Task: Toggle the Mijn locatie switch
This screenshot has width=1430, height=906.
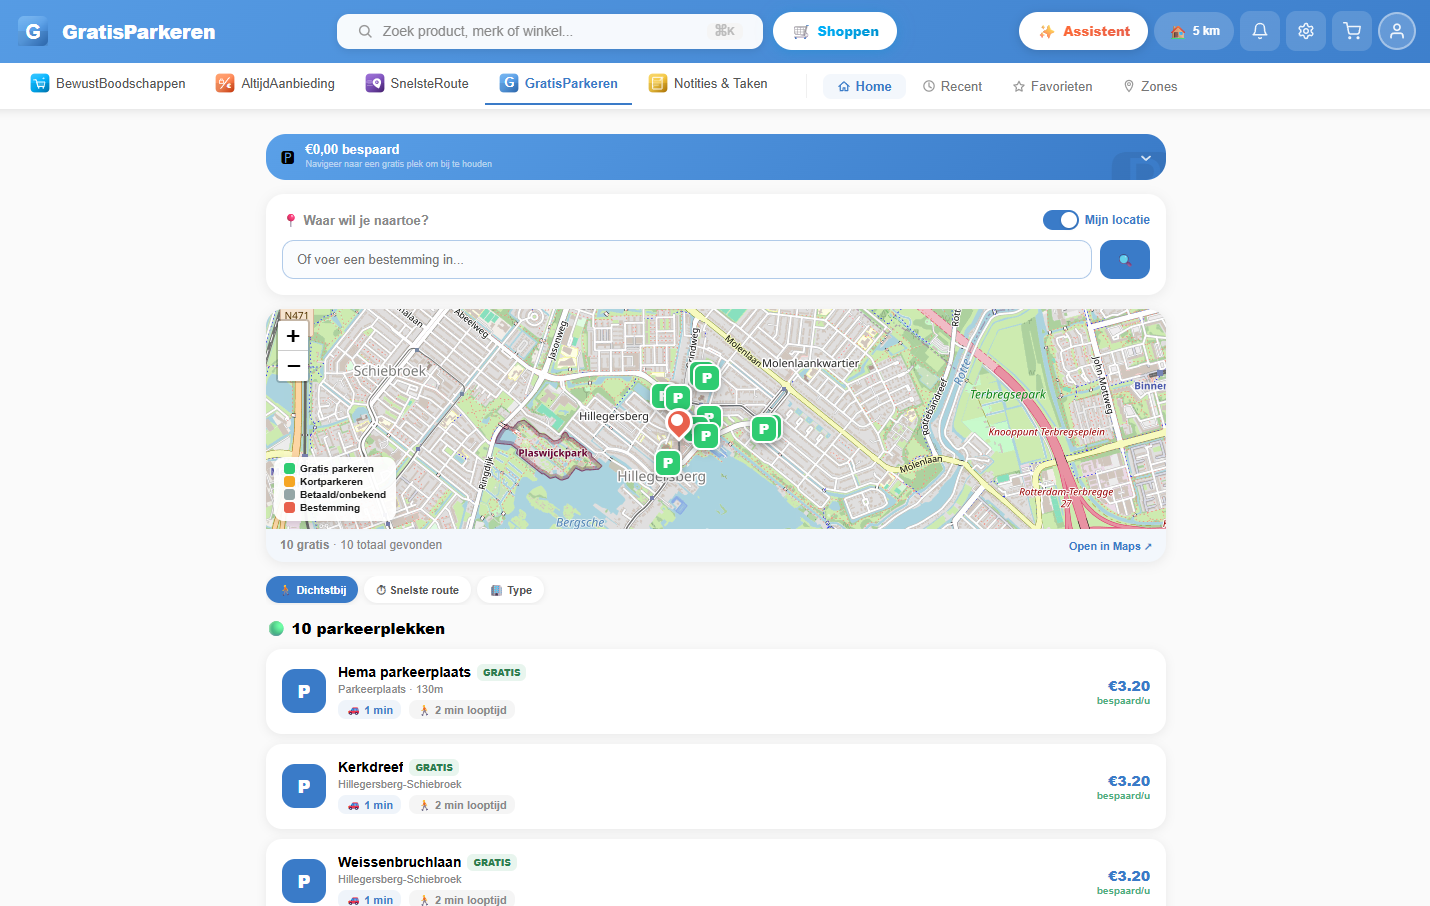Action: pos(1060,220)
